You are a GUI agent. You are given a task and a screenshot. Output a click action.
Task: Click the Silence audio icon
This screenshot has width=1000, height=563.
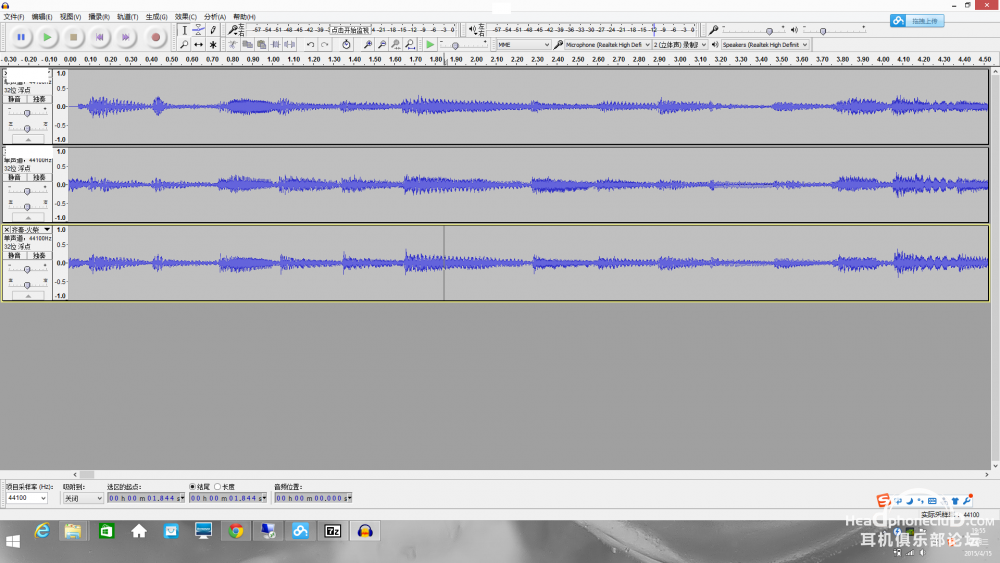point(290,45)
